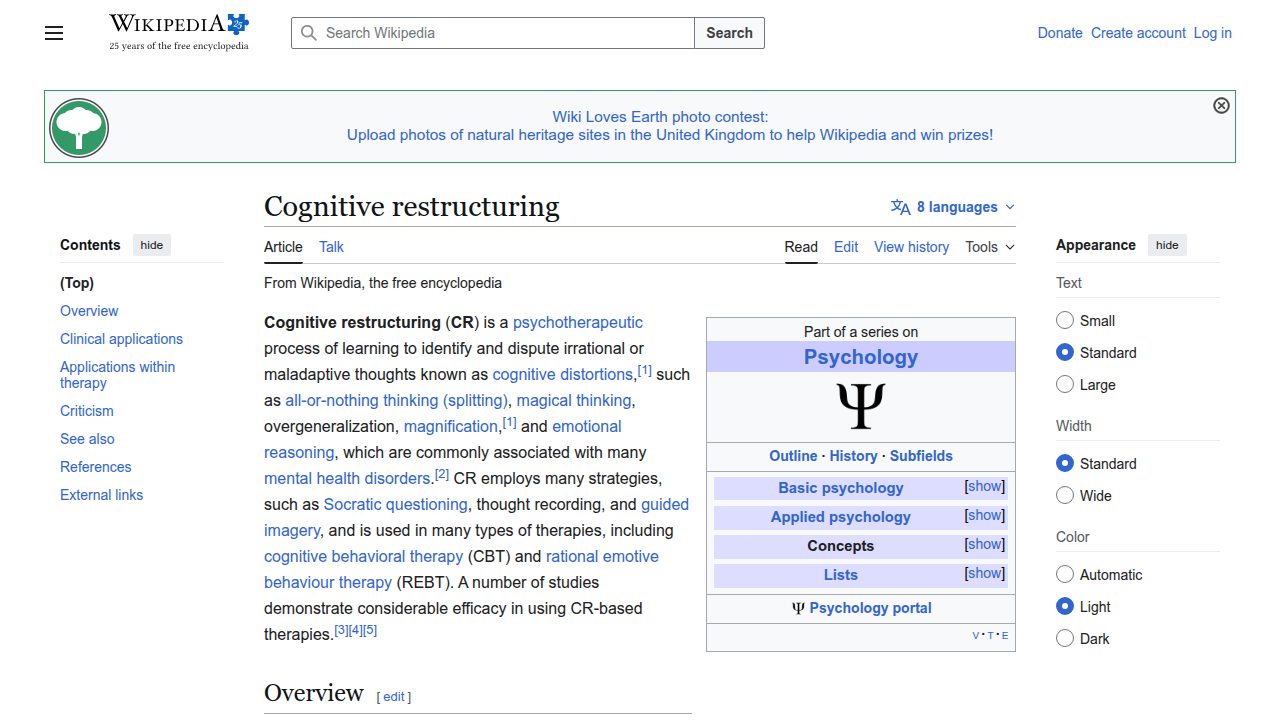Screen dimensions: 1280x720
Task: Go to Criticism in contents
Action: (87, 411)
